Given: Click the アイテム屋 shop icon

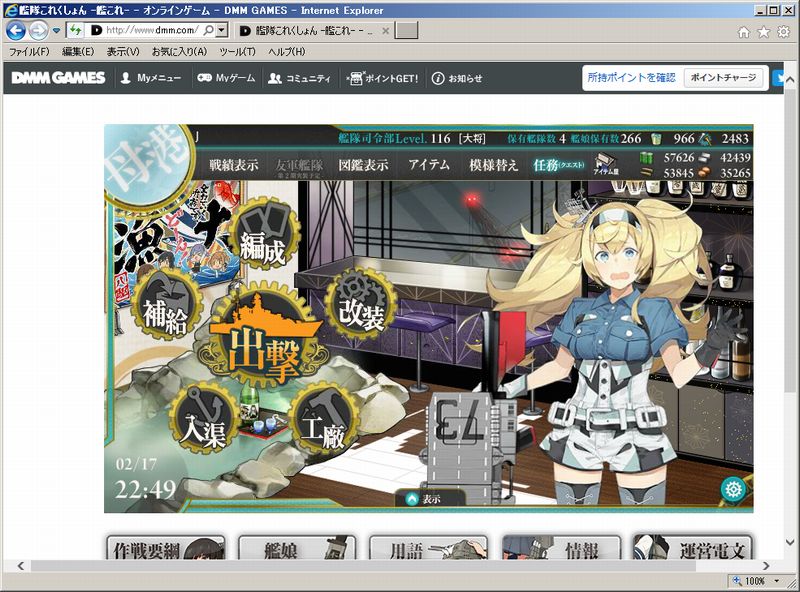Looking at the screenshot, I should tap(606, 165).
